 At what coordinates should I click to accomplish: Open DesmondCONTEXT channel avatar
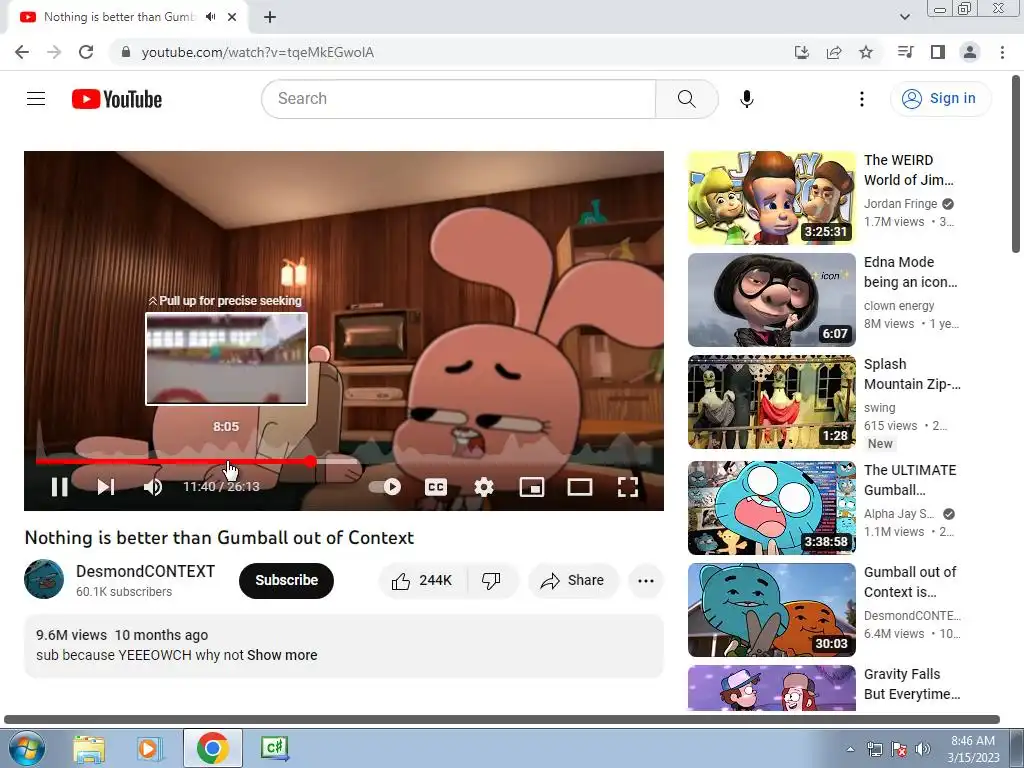coord(44,579)
